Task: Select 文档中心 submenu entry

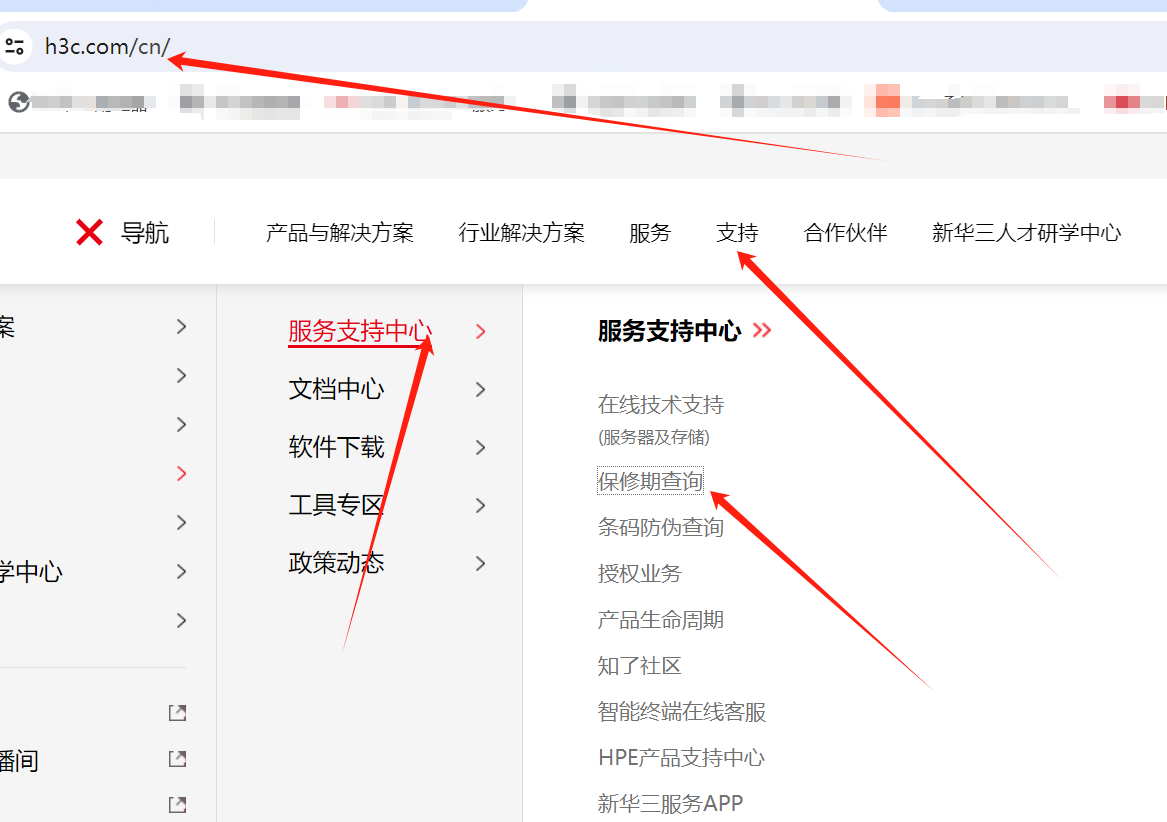Action: (336, 389)
